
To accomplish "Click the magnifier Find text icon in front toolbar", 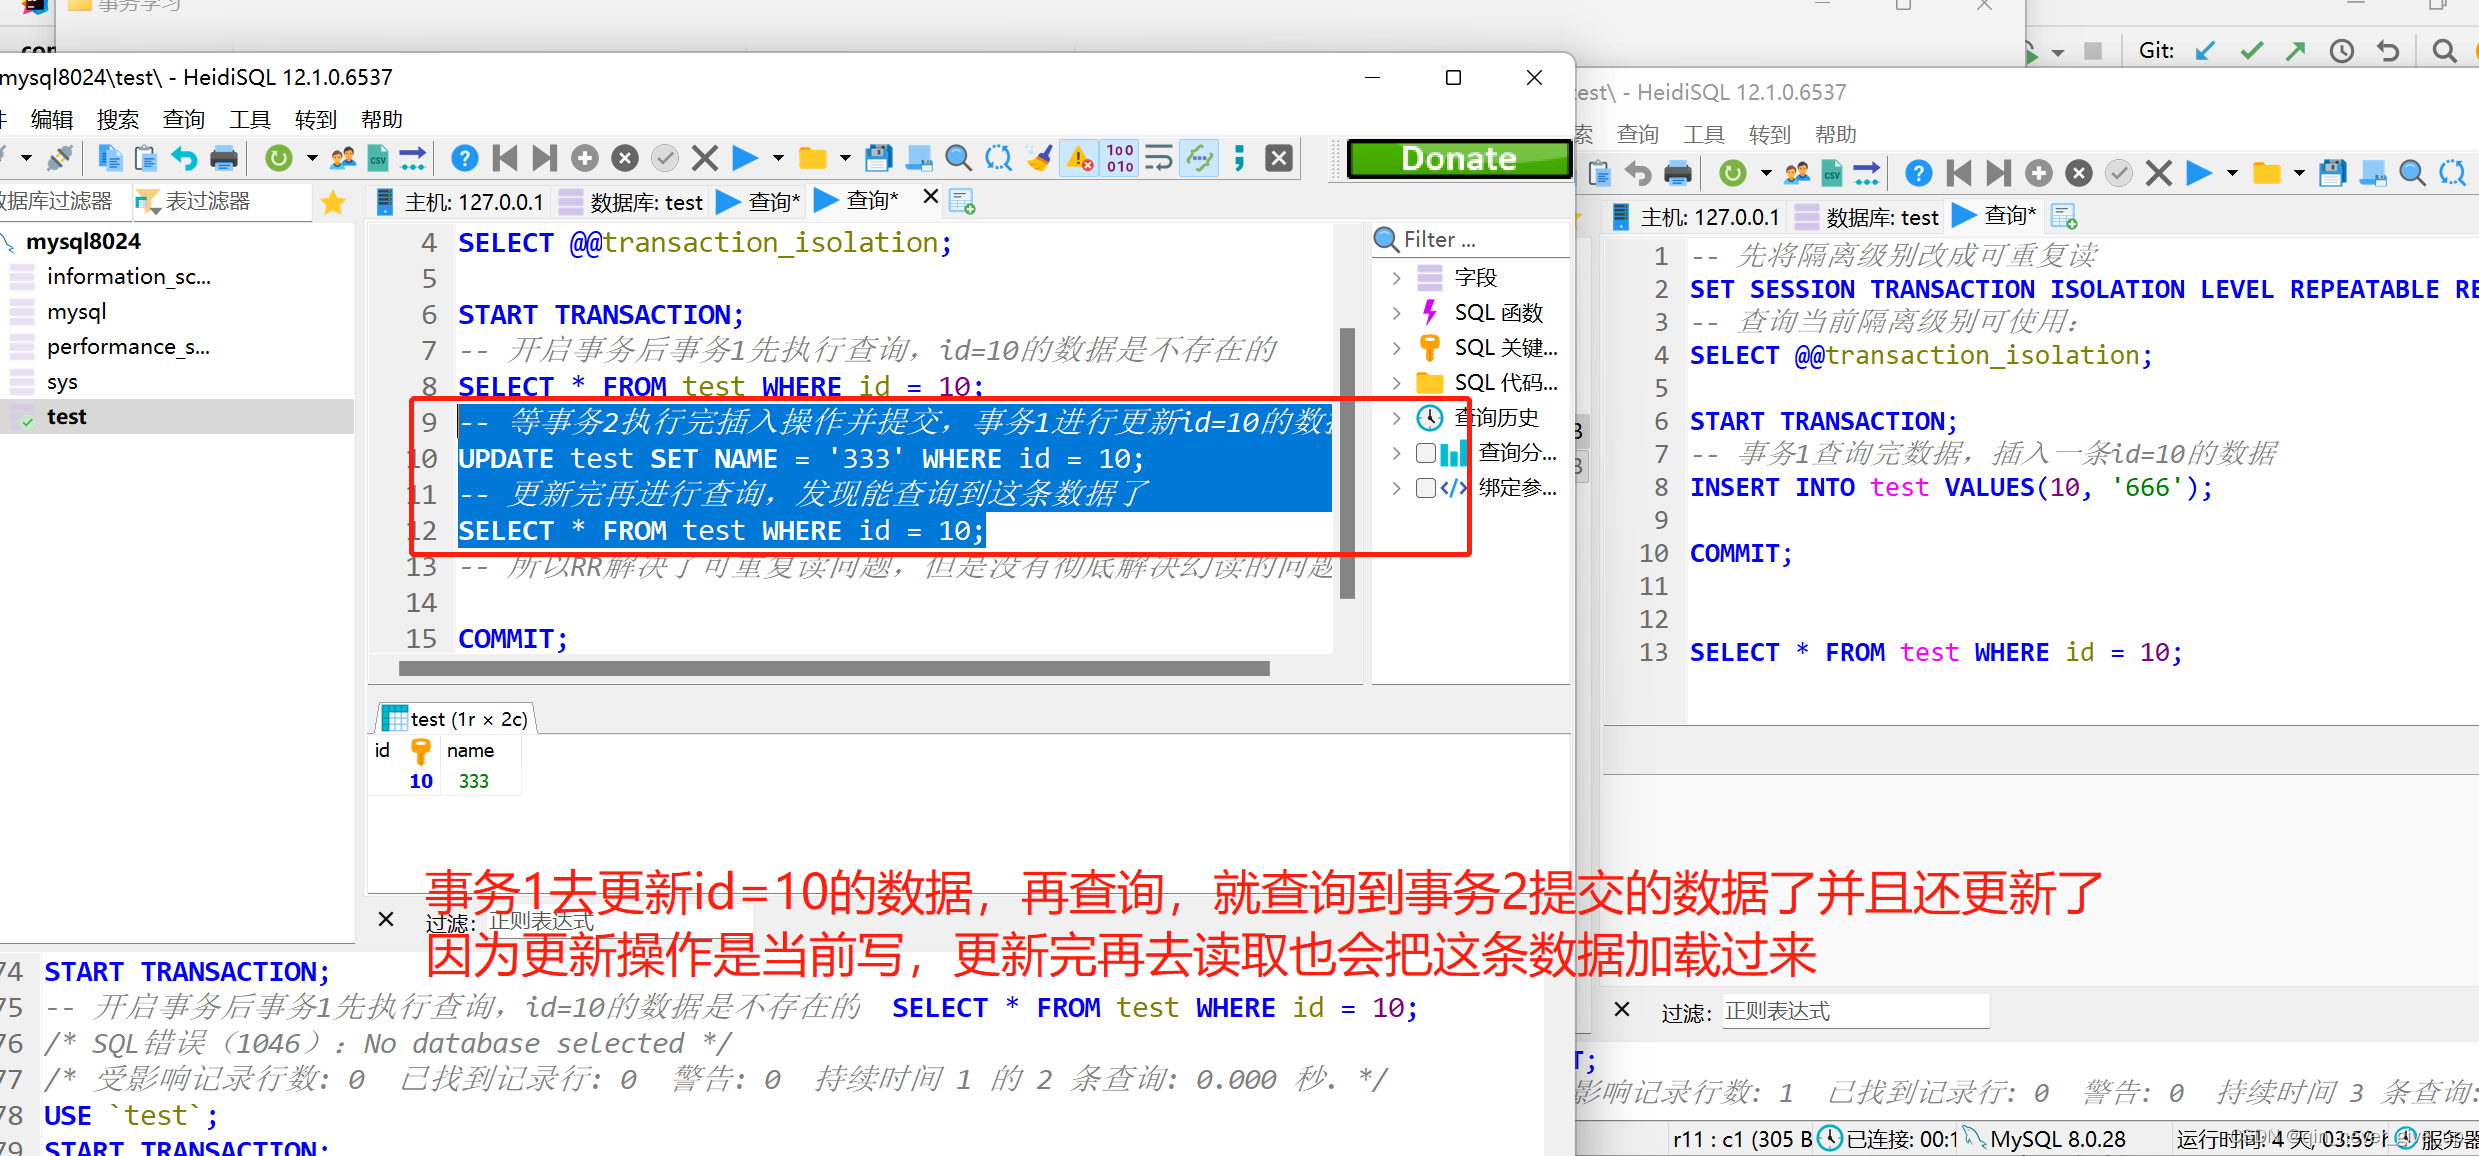I will 958,158.
